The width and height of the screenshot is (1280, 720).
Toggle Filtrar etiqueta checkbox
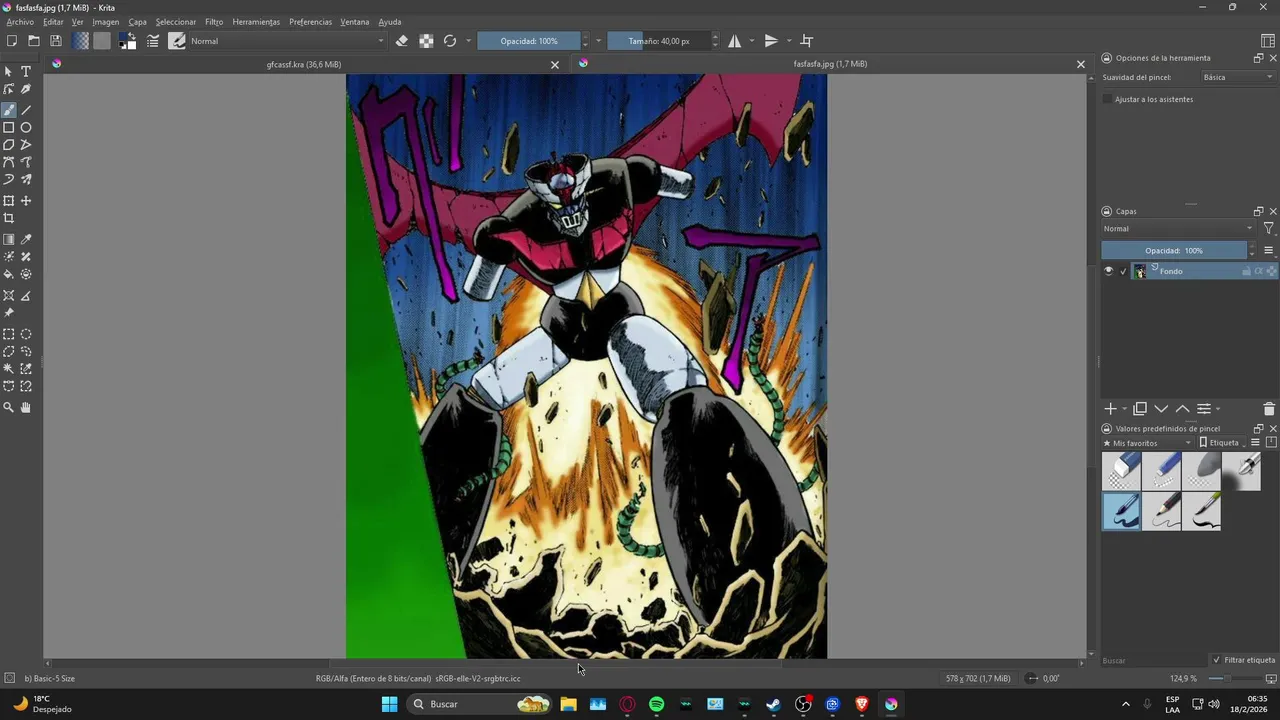(x=1216, y=660)
